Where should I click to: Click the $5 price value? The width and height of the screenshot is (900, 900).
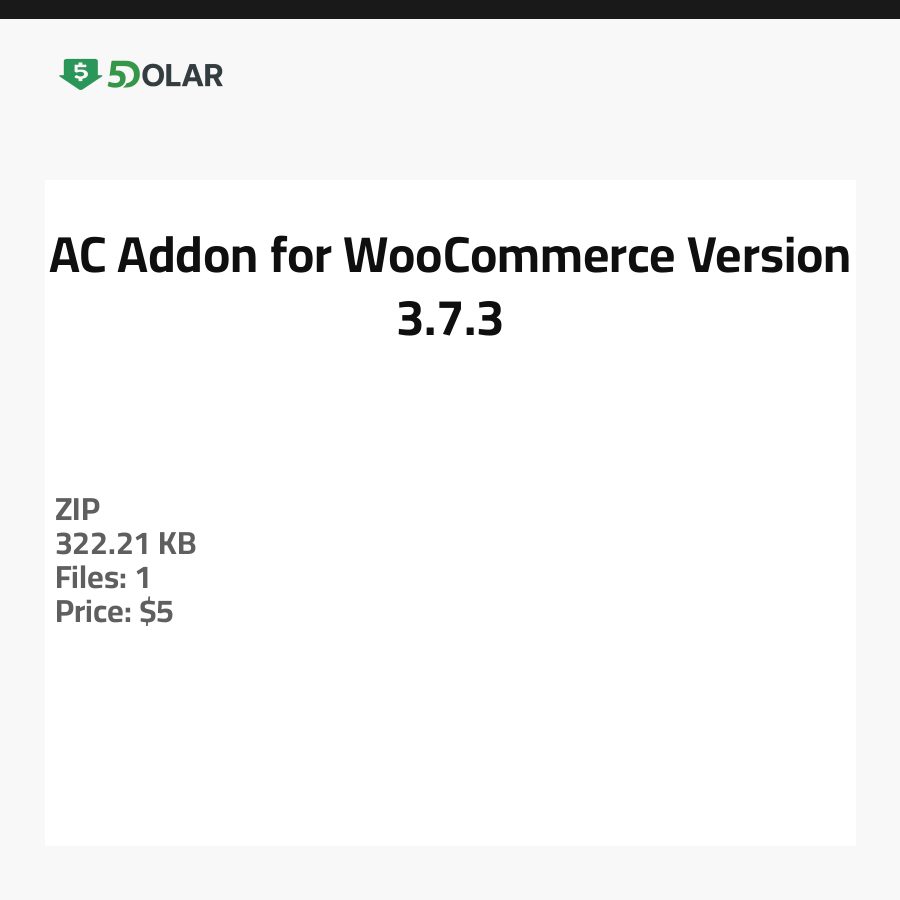[x=157, y=612]
